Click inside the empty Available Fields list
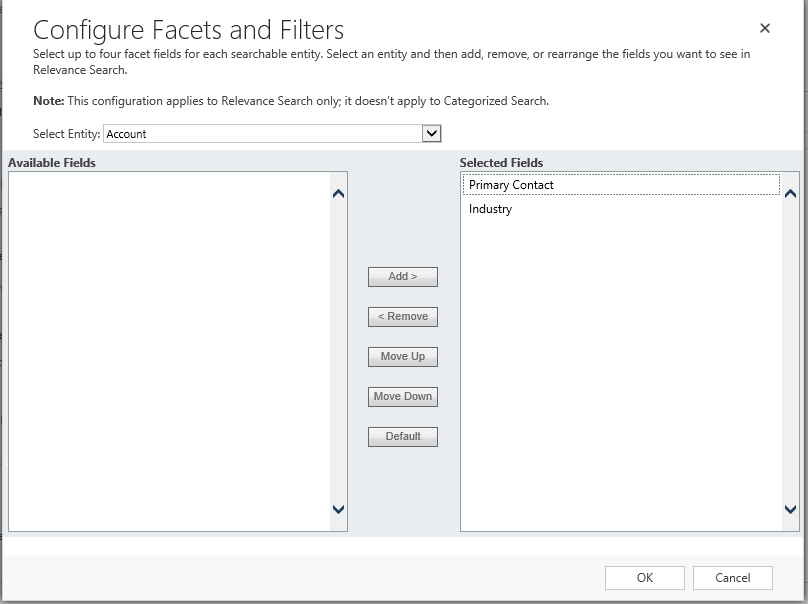The height and width of the screenshot is (604, 808). [168, 350]
